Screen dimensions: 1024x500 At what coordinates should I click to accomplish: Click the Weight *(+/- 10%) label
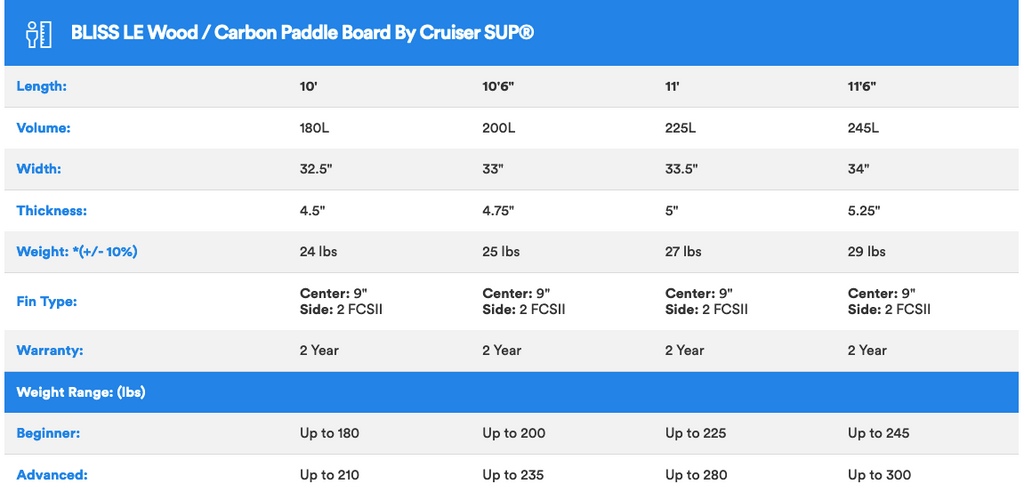tap(77, 252)
